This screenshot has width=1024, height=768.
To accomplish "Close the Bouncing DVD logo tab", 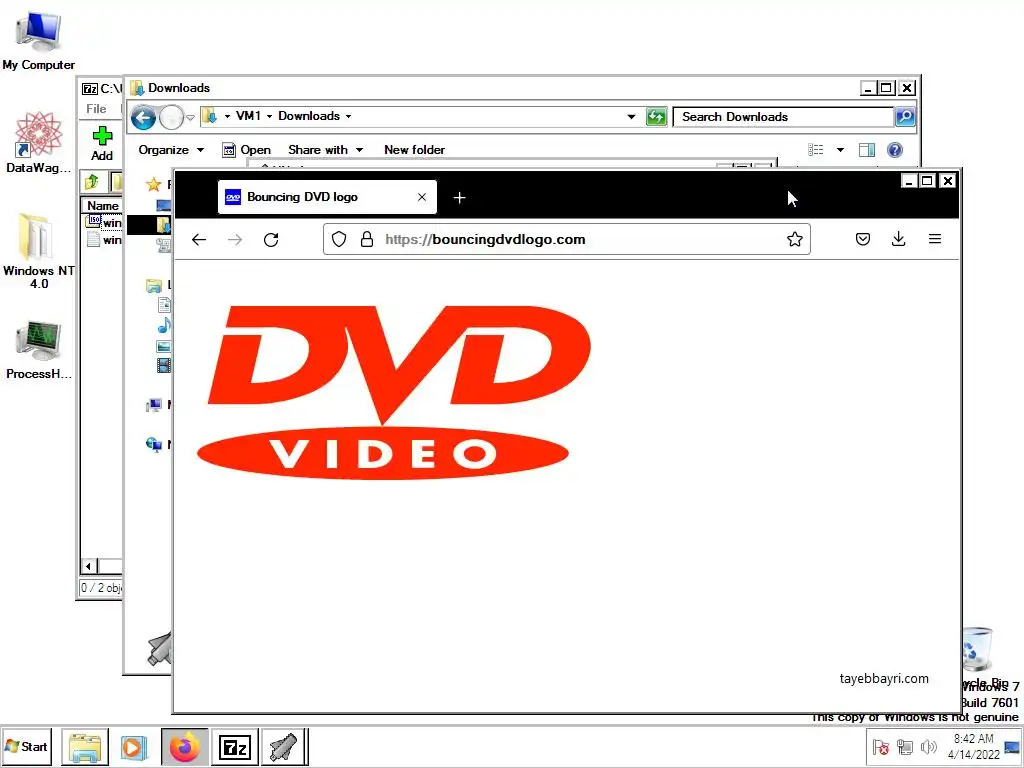I will (x=422, y=197).
